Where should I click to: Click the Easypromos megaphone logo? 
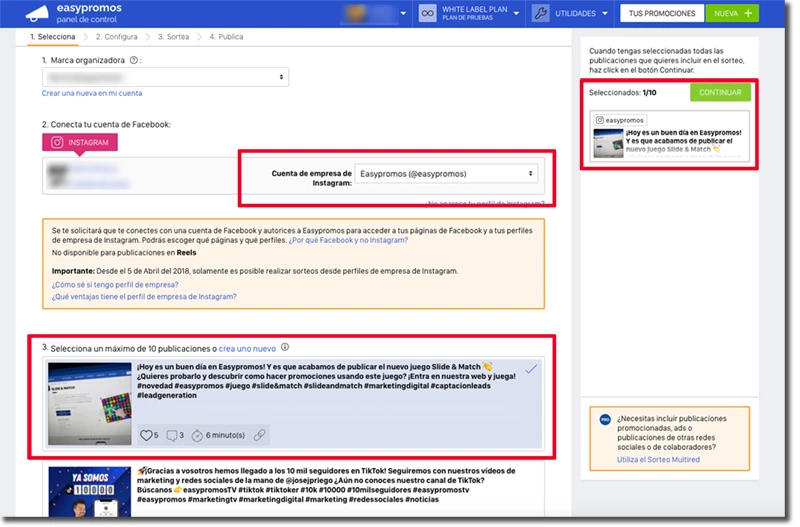tap(37, 14)
